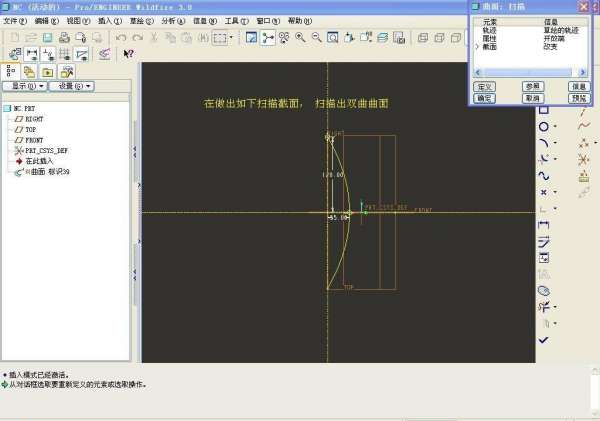Click the 确定 button in sweep dialog
The image size is (600, 421).
pyautogui.click(x=484, y=98)
